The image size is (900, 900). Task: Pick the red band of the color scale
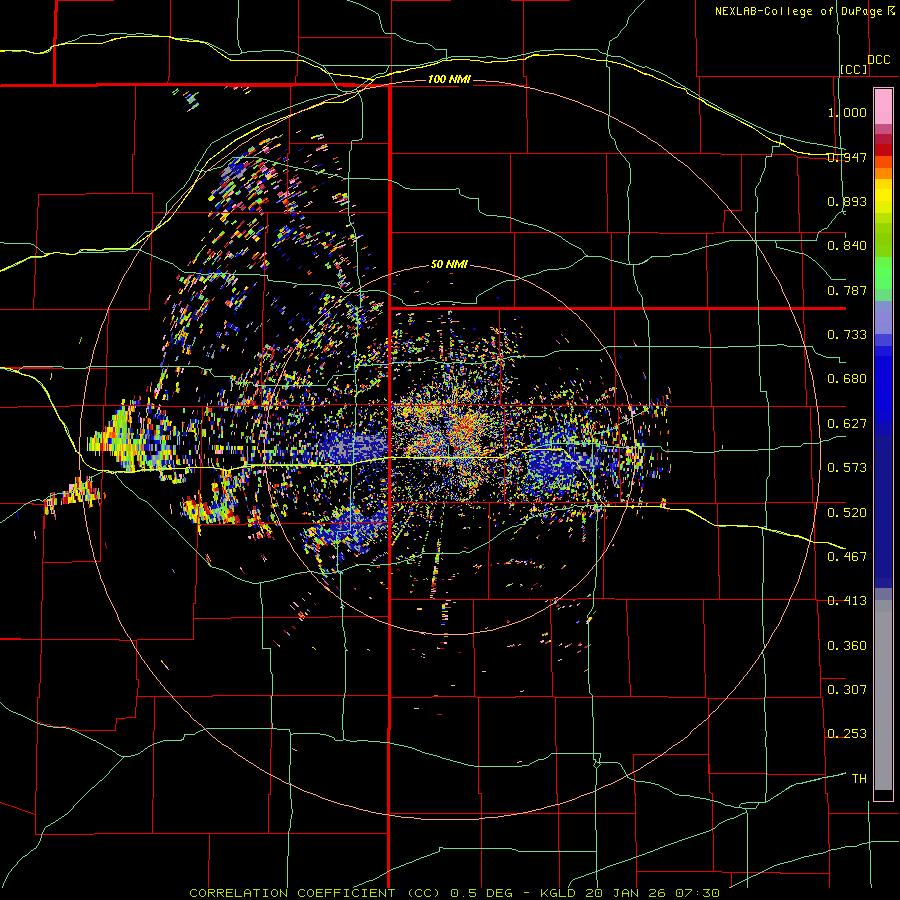point(883,149)
